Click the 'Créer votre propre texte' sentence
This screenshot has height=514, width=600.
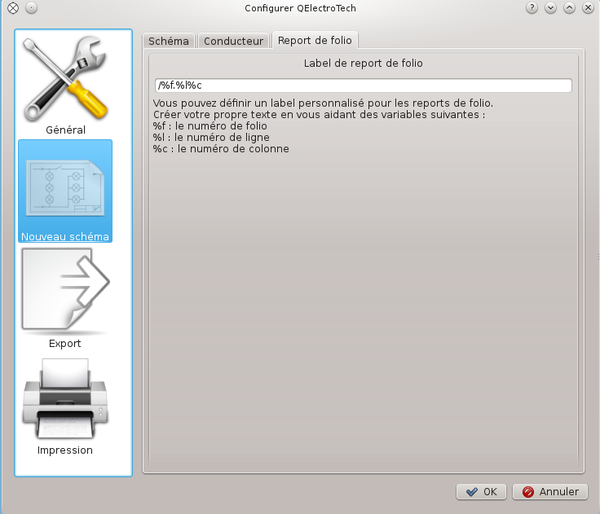click(x=319, y=114)
